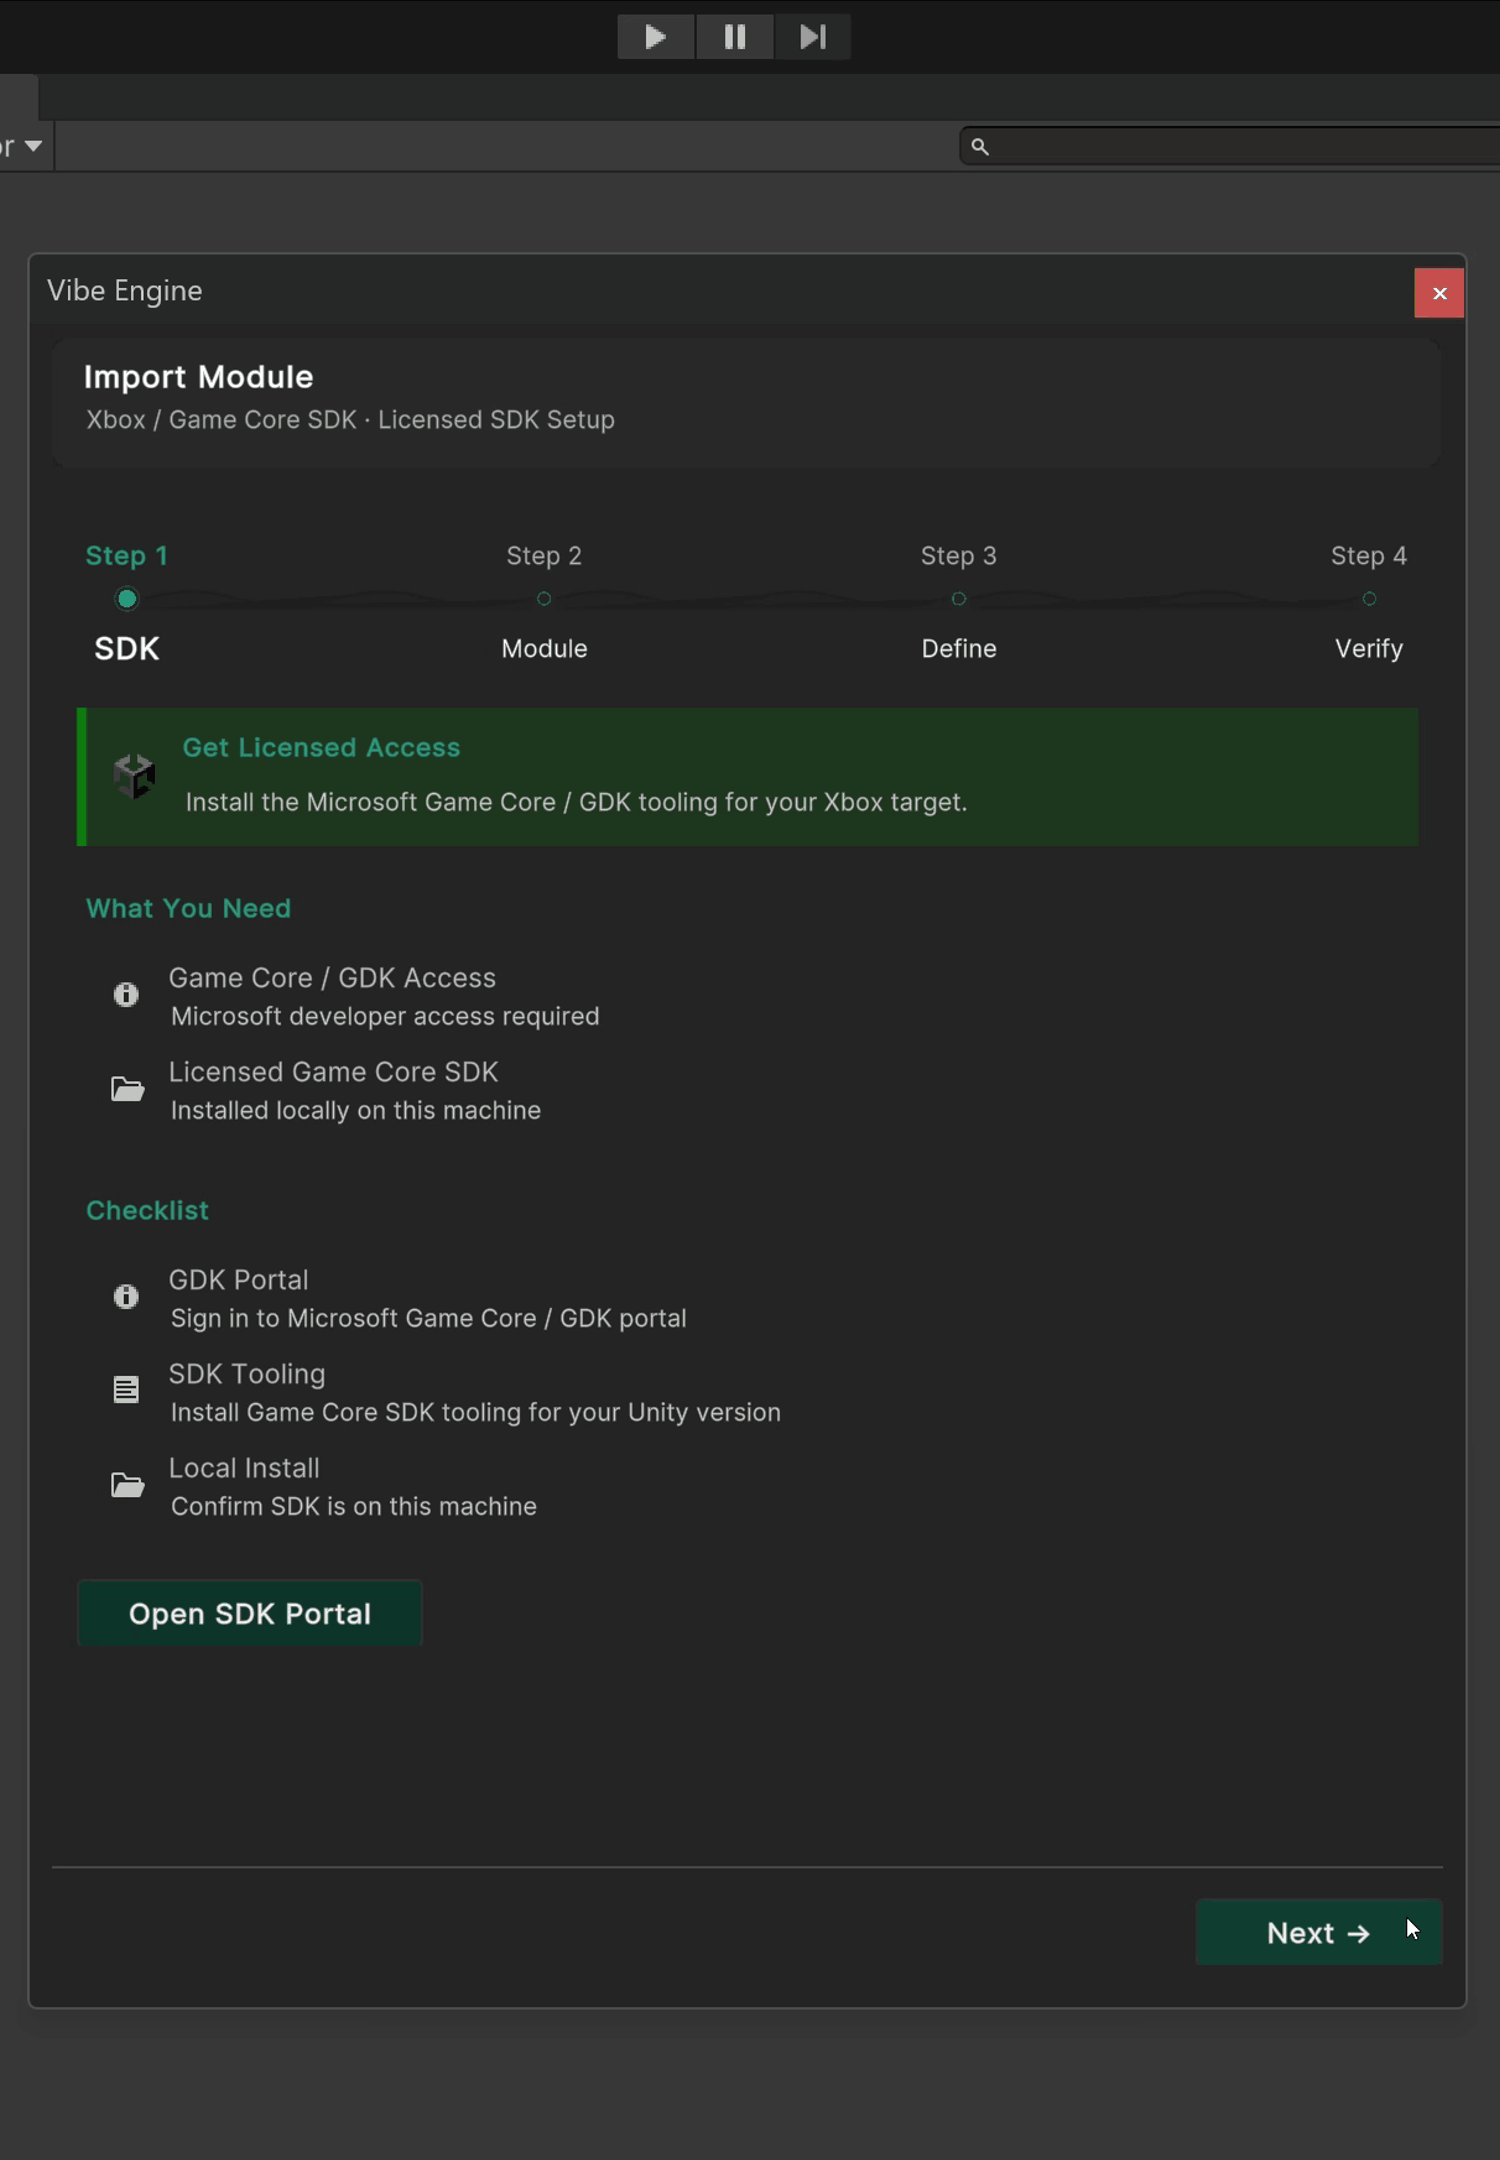The image size is (1500, 2160).
Task: Jump to Step 3 Define marker
Action: pyautogui.click(x=958, y=599)
